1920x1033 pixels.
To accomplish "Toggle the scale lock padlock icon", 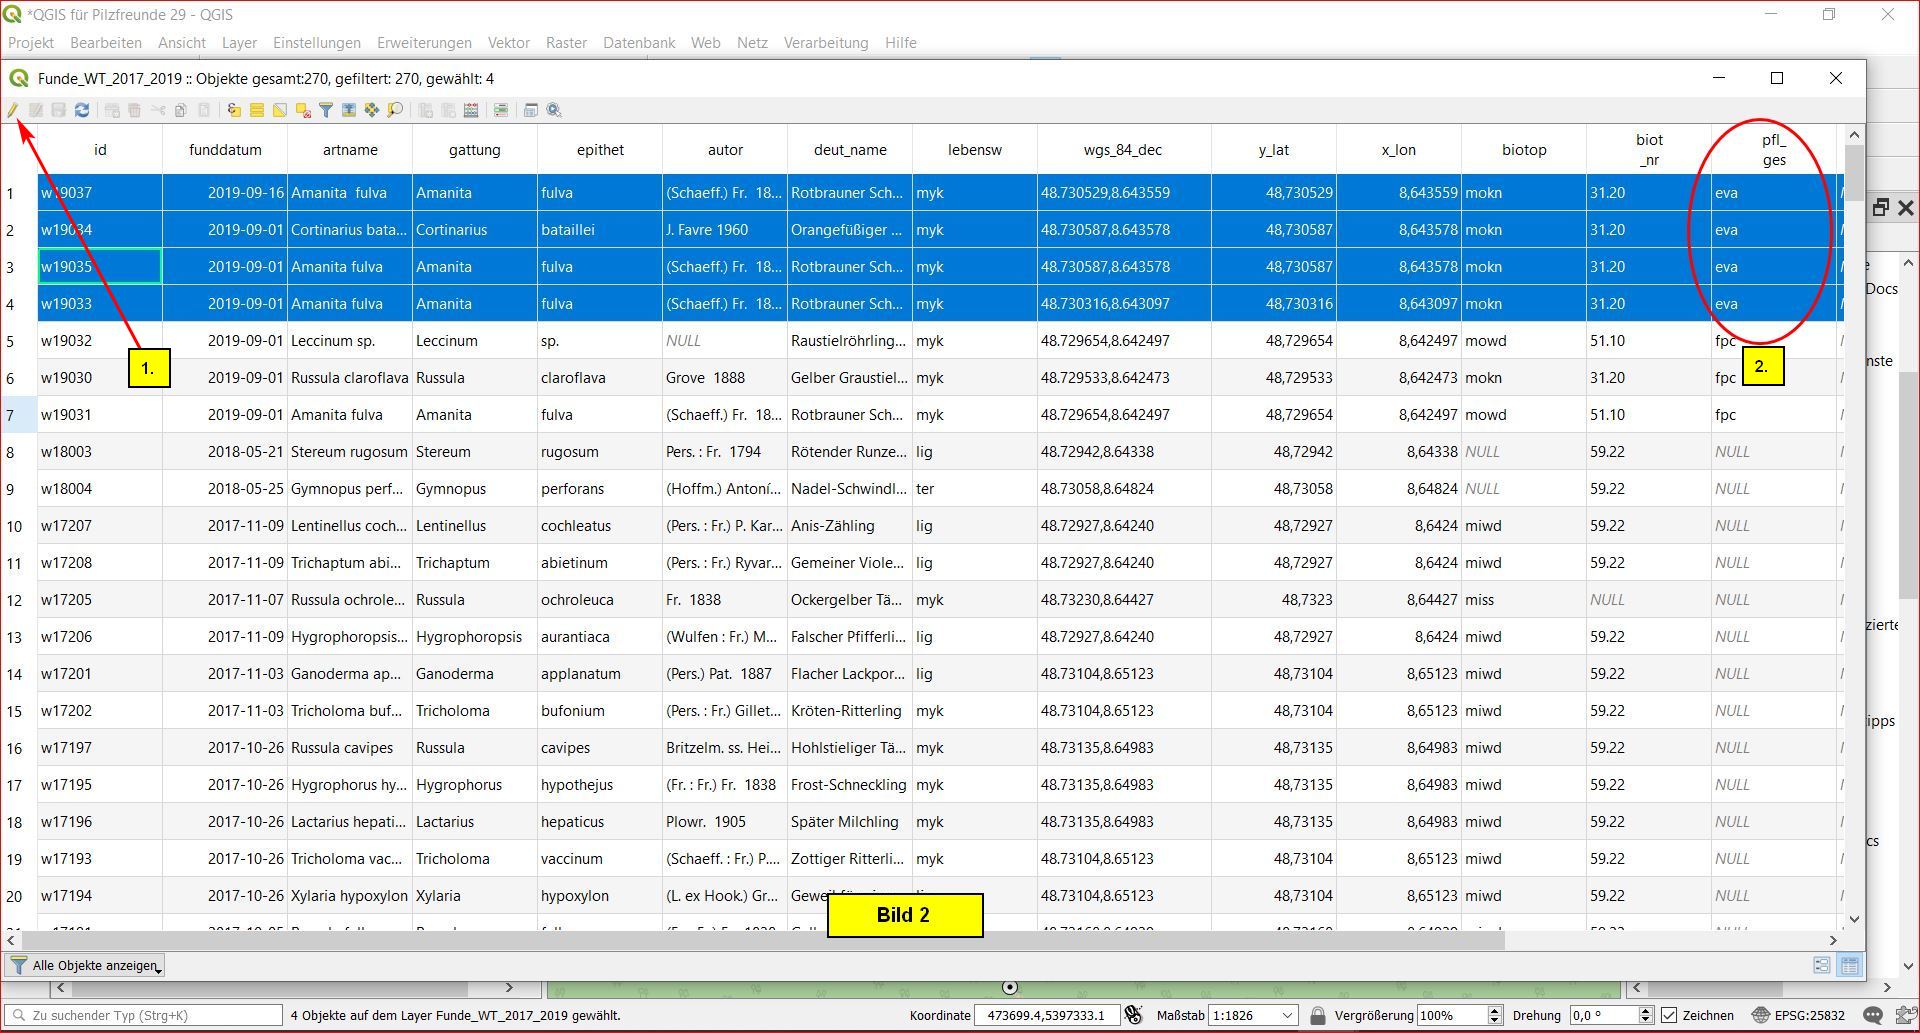I will 1317,1015.
